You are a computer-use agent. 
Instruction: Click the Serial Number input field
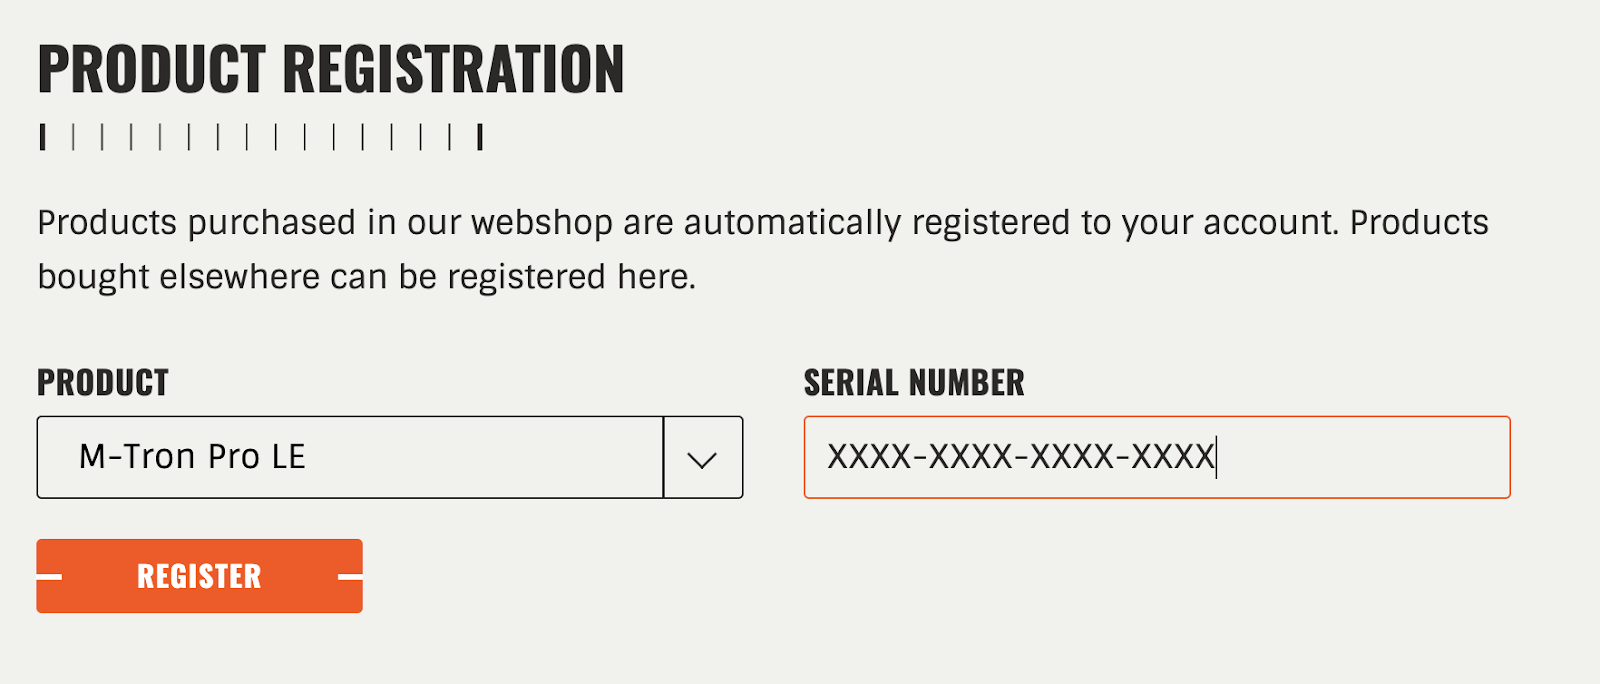tap(1157, 457)
